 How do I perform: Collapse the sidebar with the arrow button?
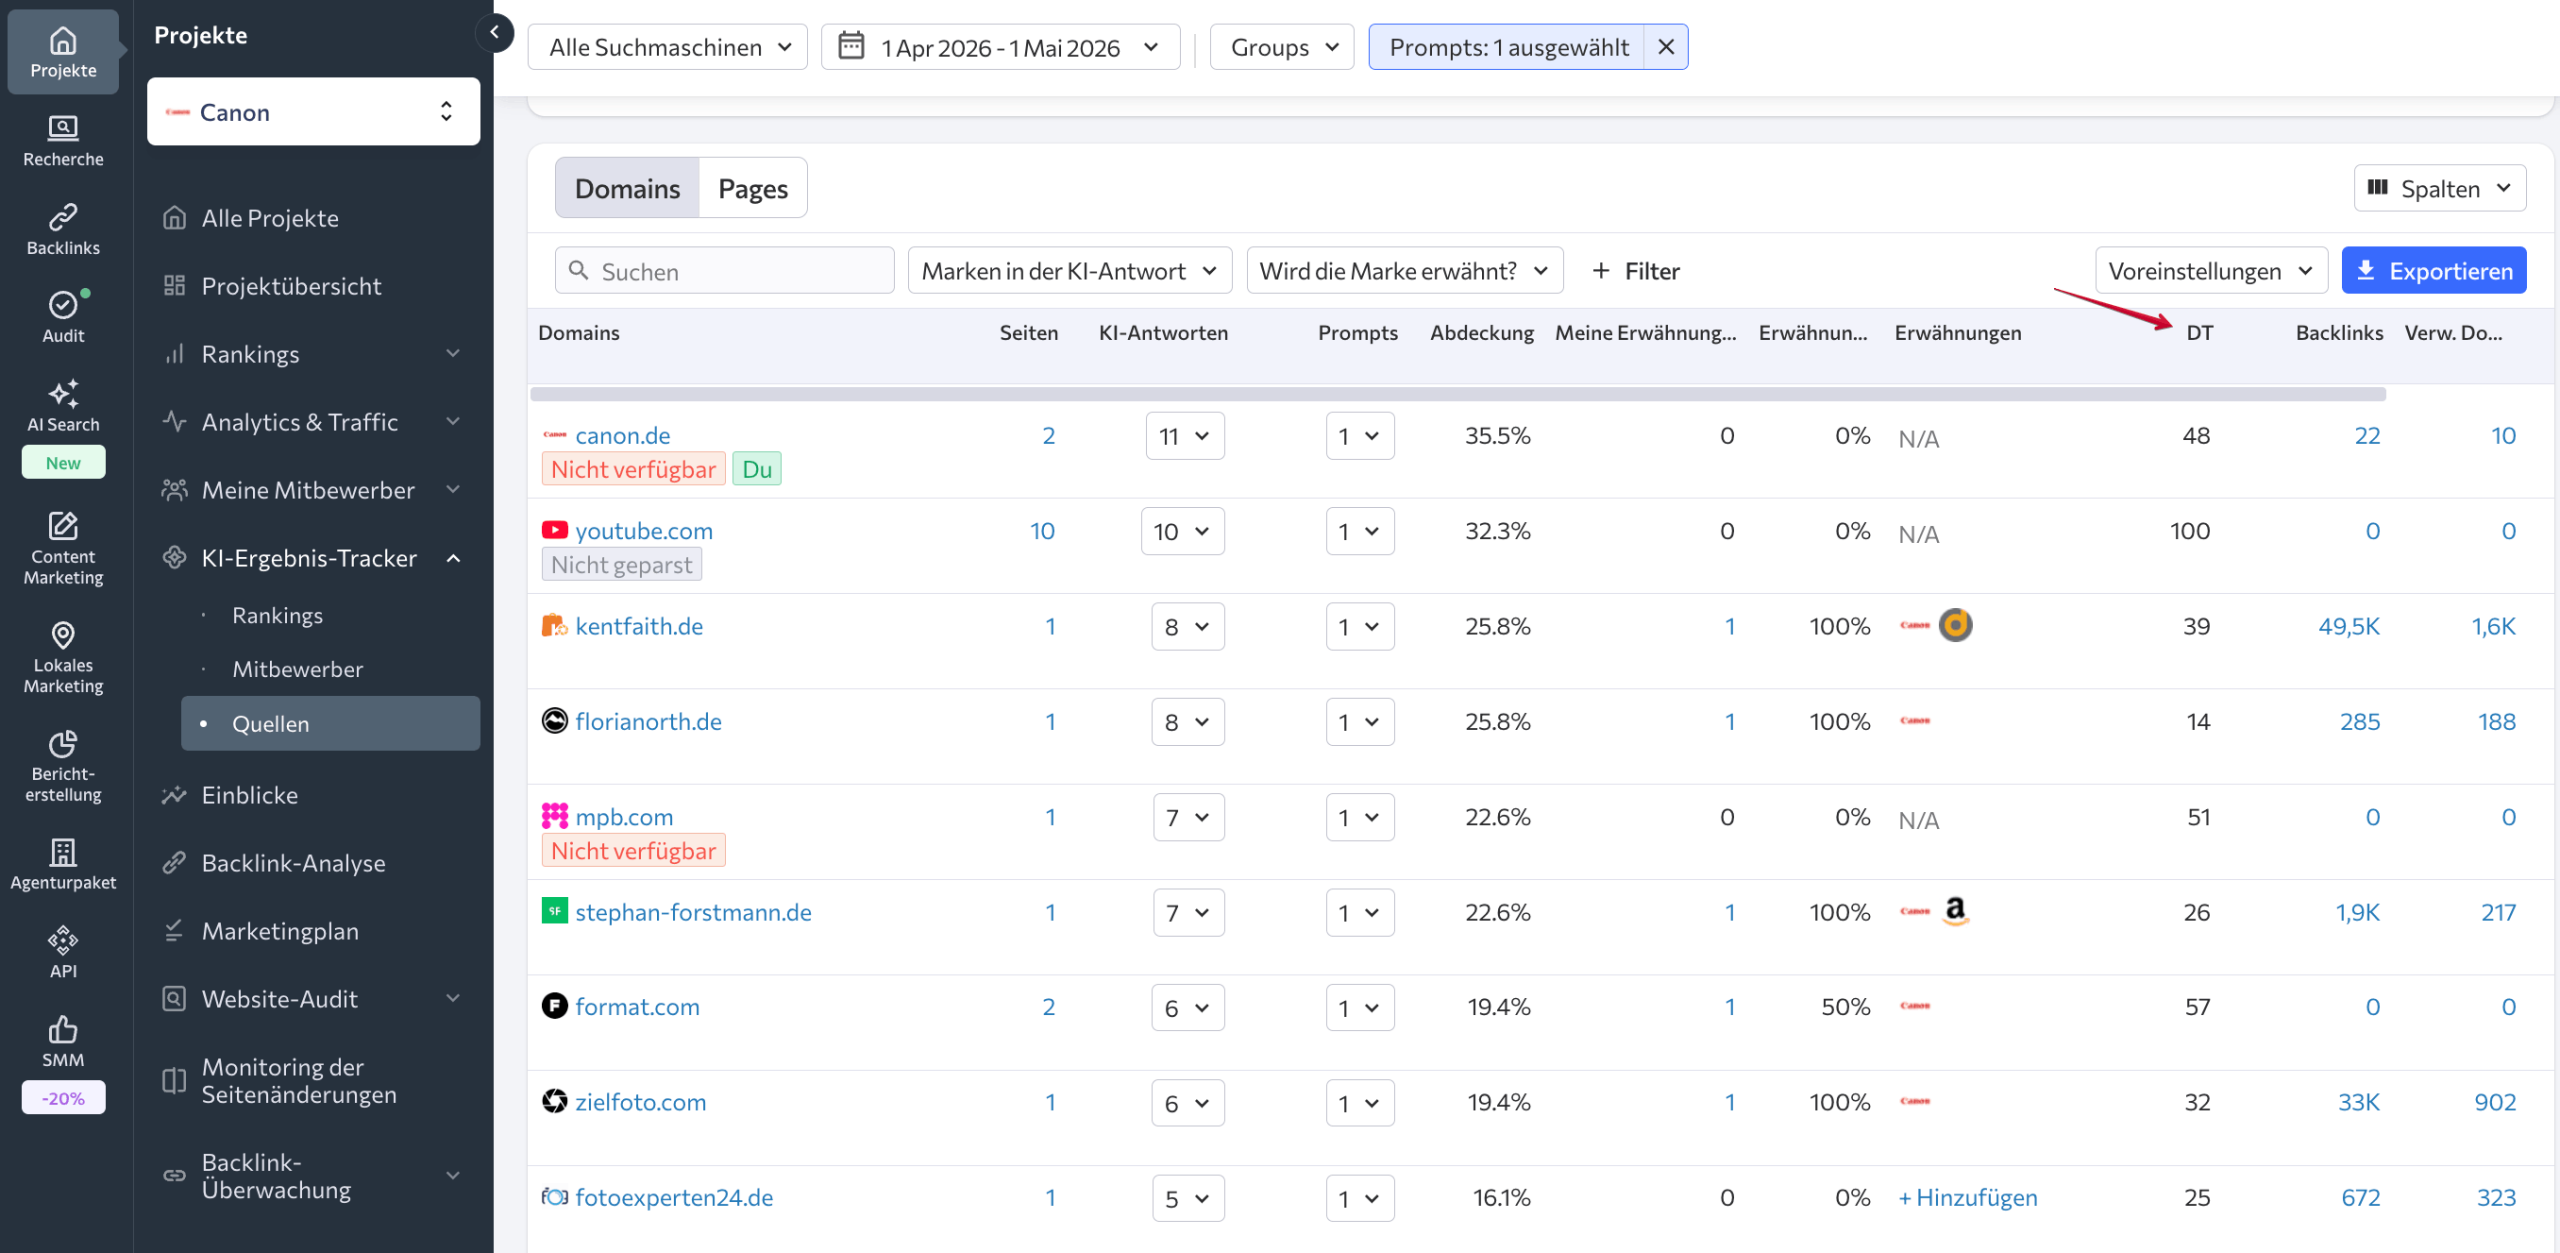click(494, 33)
